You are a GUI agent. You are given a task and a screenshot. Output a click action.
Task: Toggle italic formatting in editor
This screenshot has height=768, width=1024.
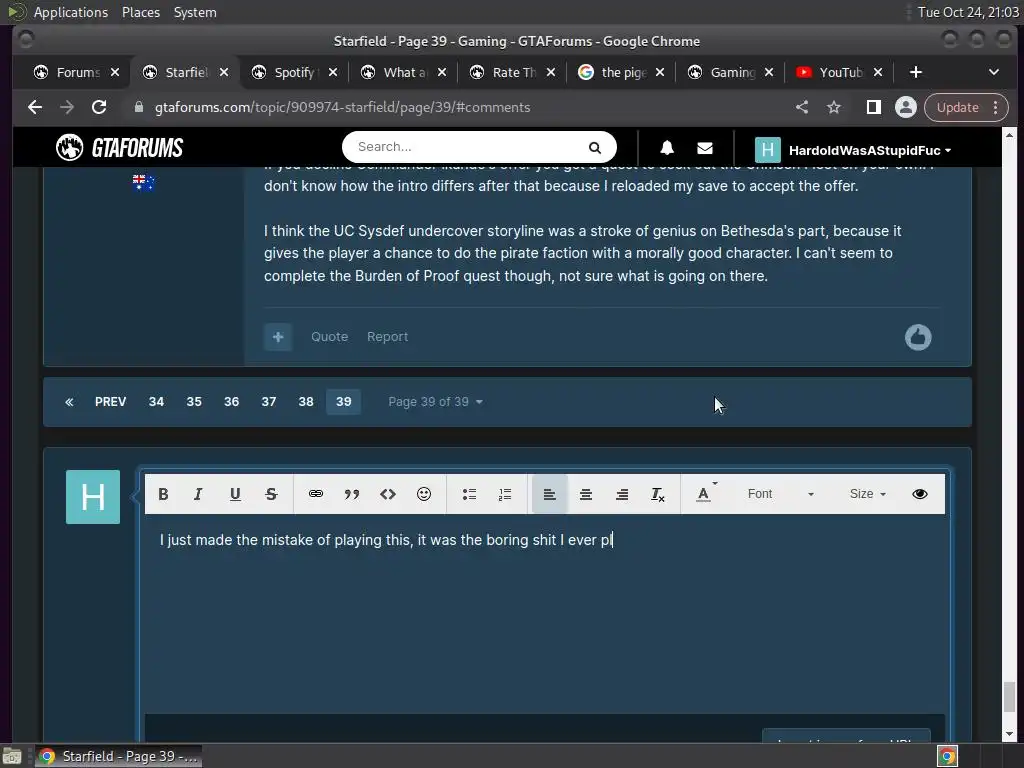click(x=199, y=494)
